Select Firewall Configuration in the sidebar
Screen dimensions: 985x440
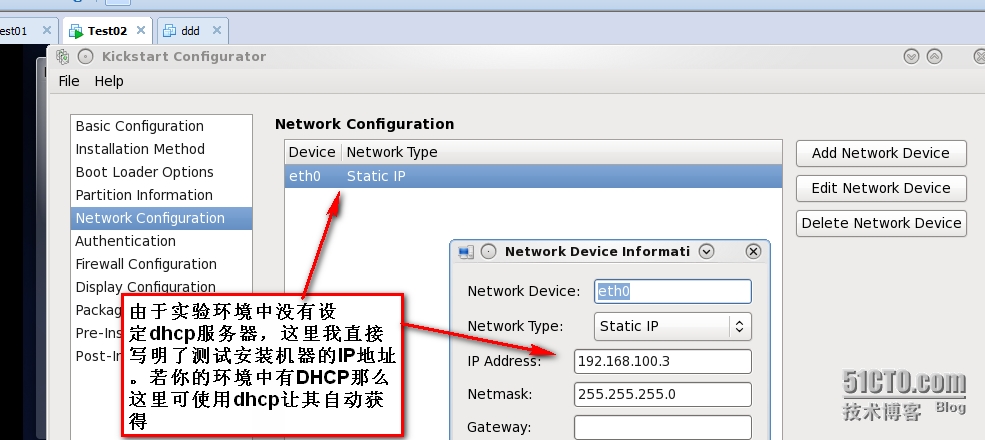[x=146, y=264]
